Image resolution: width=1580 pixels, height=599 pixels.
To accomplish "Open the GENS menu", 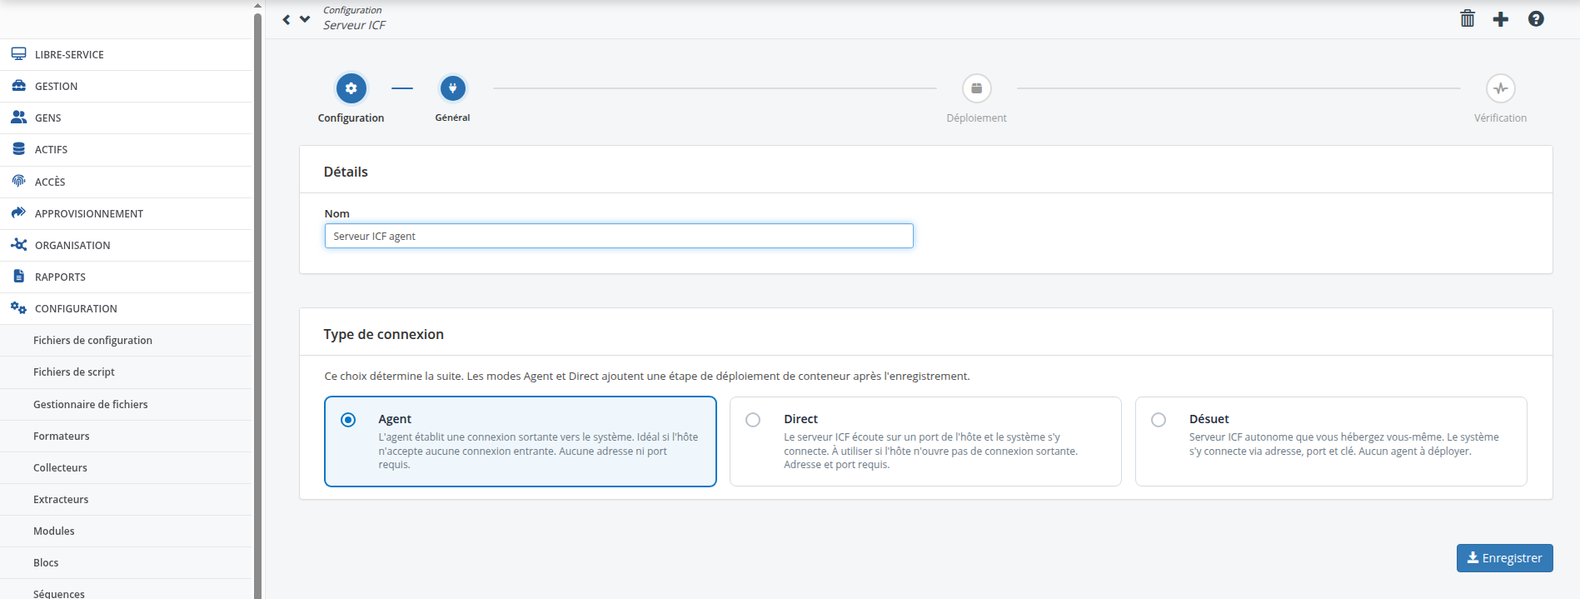I will 126,117.
